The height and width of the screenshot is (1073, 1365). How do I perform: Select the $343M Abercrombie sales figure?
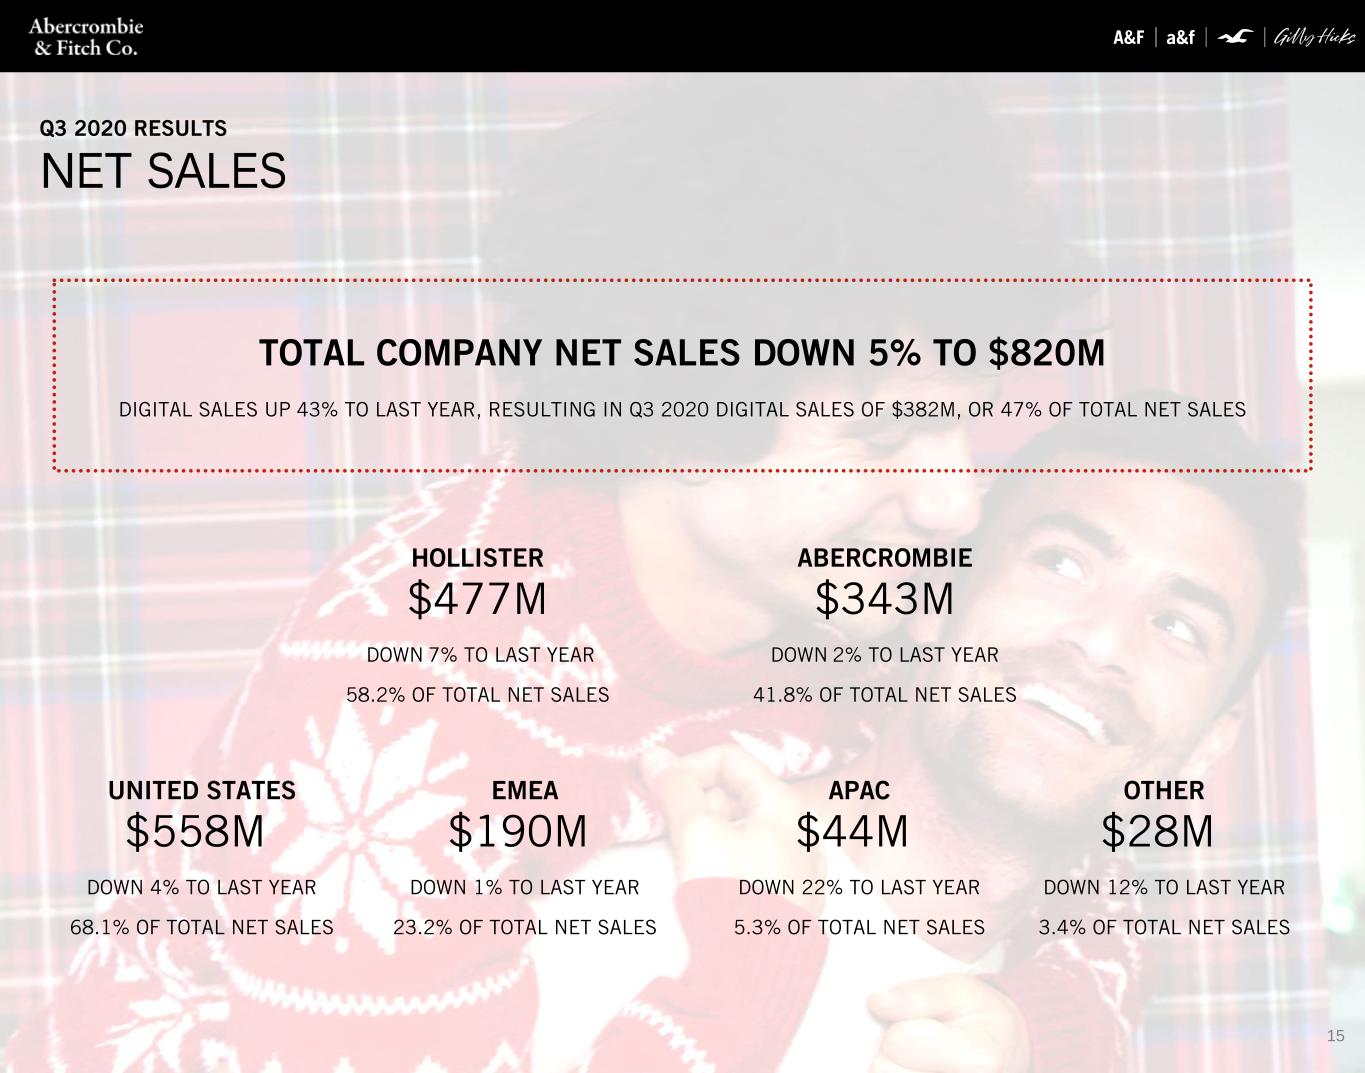click(x=884, y=599)
